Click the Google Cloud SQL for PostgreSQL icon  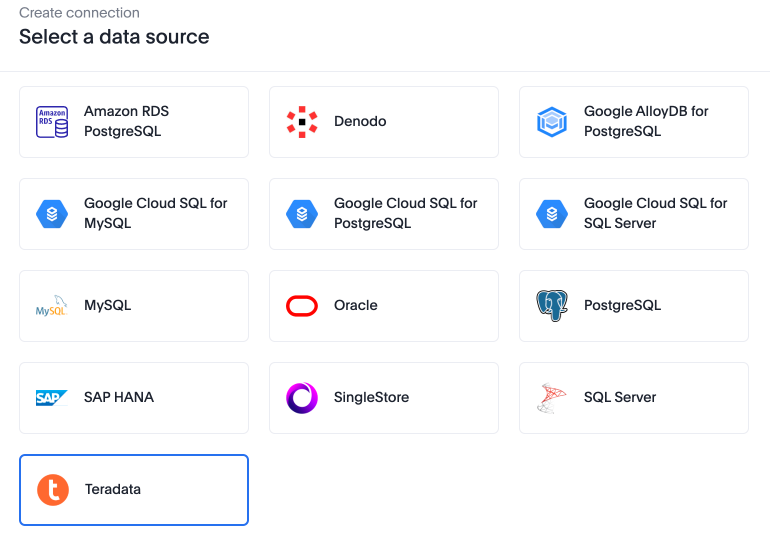pos(302,214)
